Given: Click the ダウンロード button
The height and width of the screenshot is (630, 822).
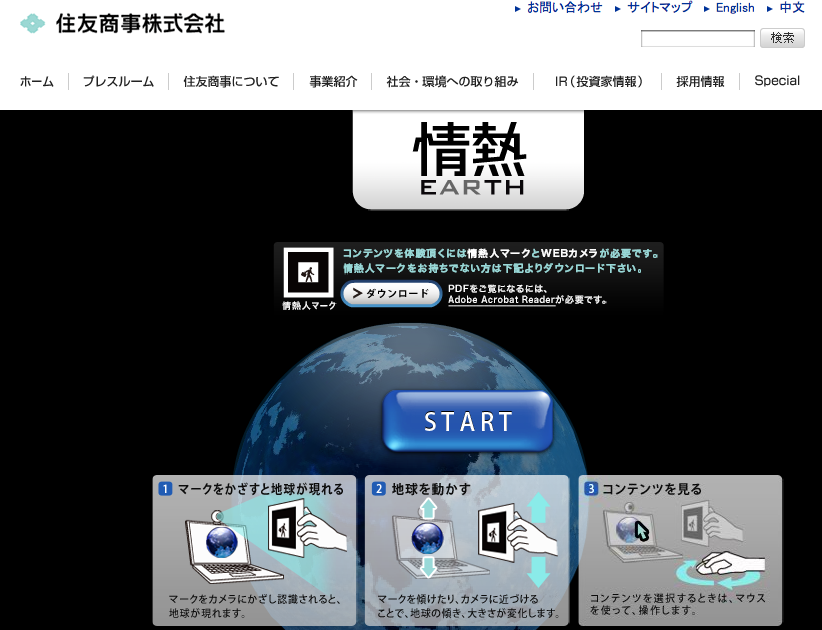Looking at the screenshot, I should [x=392, y=294].
